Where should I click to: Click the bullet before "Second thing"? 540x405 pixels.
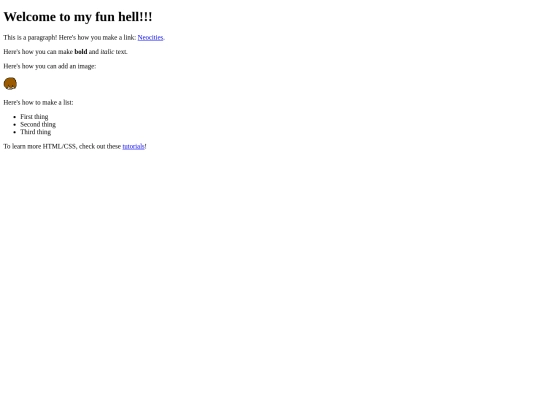[x=15, y=125]
